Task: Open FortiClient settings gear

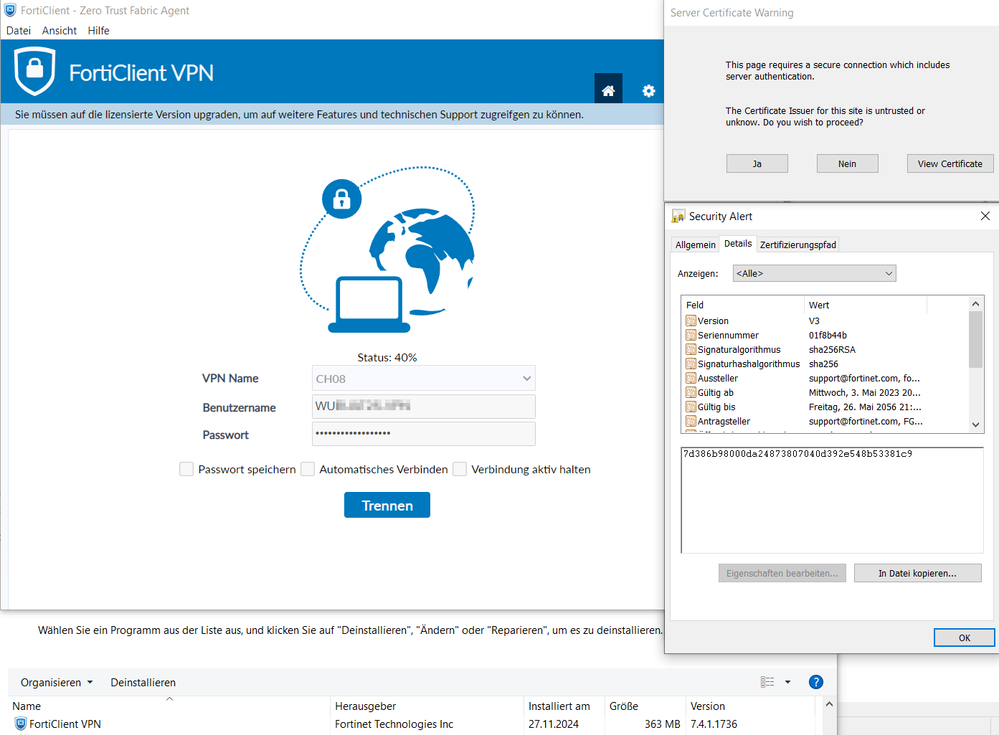Action: tap(648, 90)
